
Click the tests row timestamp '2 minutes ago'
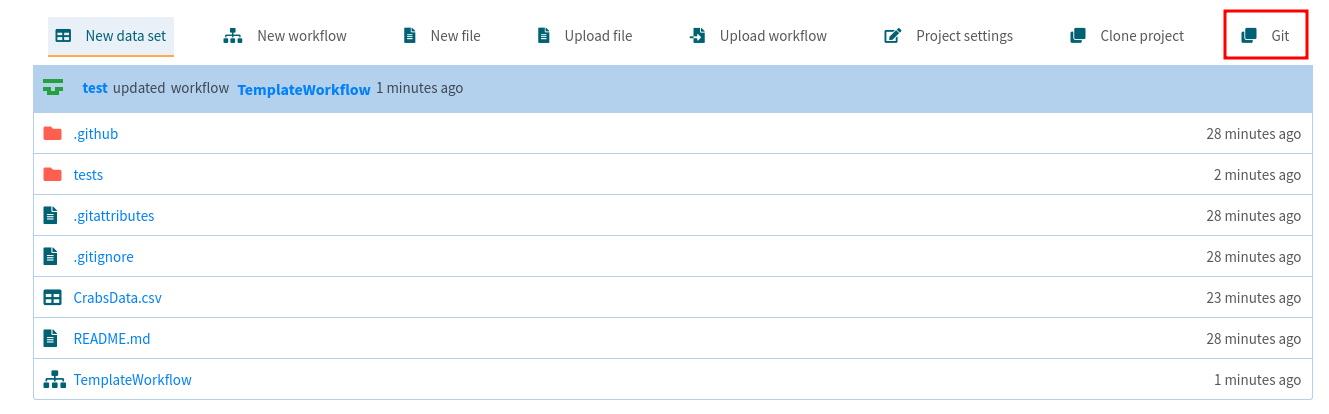[1258, 175]
